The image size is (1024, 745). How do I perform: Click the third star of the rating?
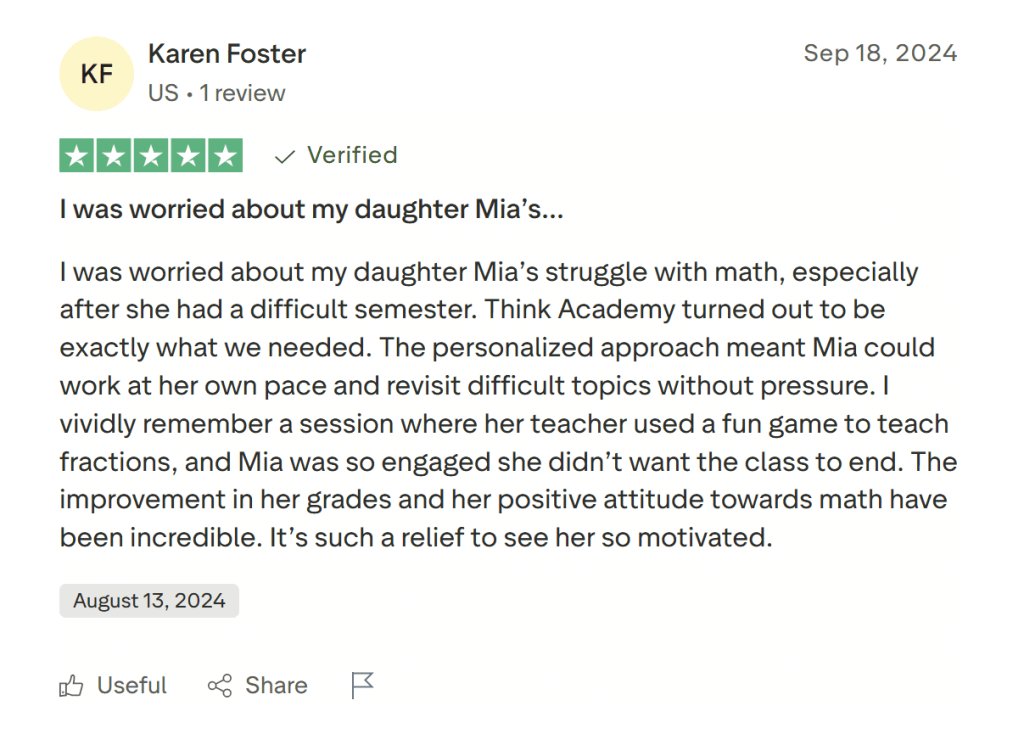151,155
